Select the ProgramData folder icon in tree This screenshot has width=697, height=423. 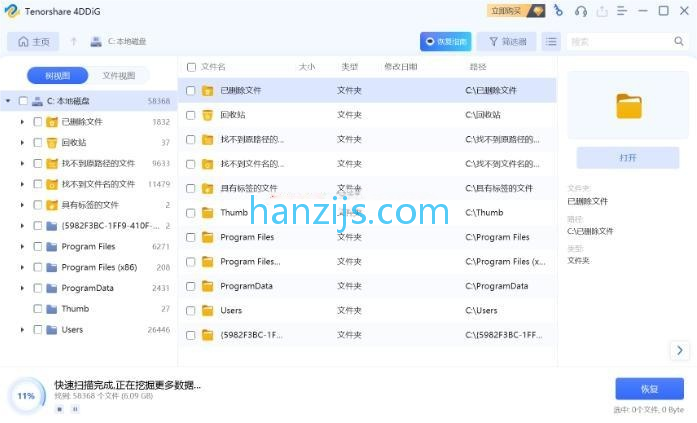click(x=52, y=288)
